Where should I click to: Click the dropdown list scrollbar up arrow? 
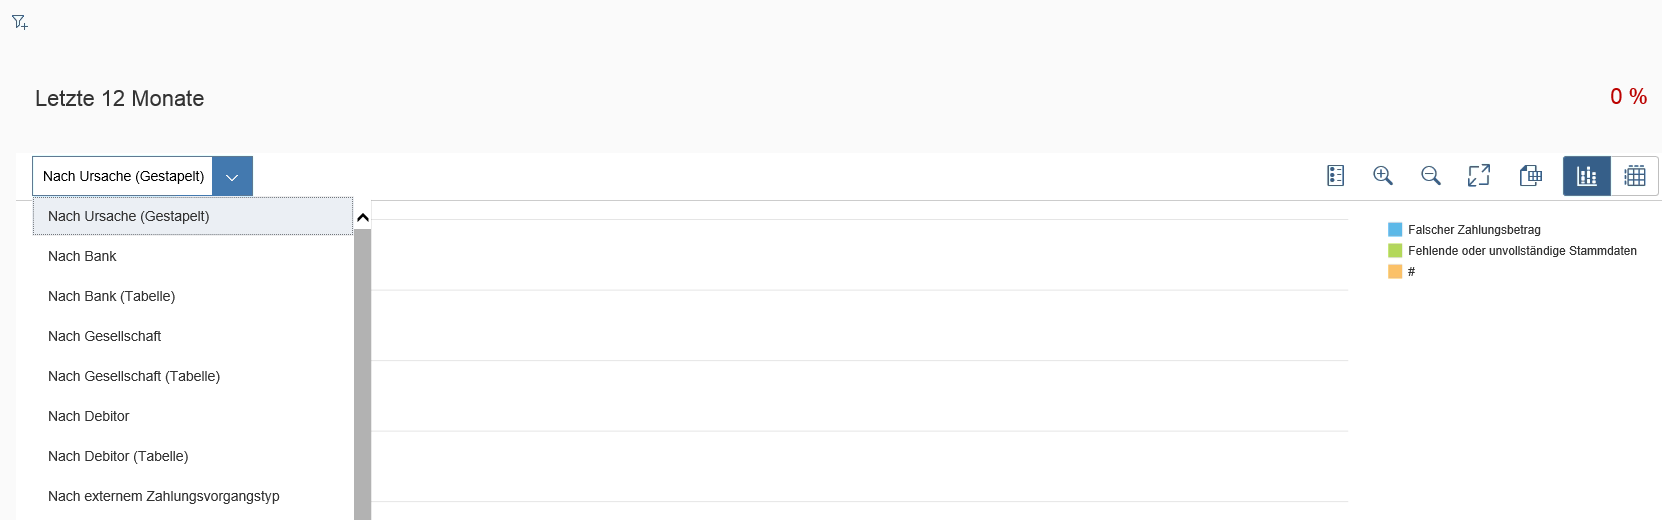coord(363,217)
